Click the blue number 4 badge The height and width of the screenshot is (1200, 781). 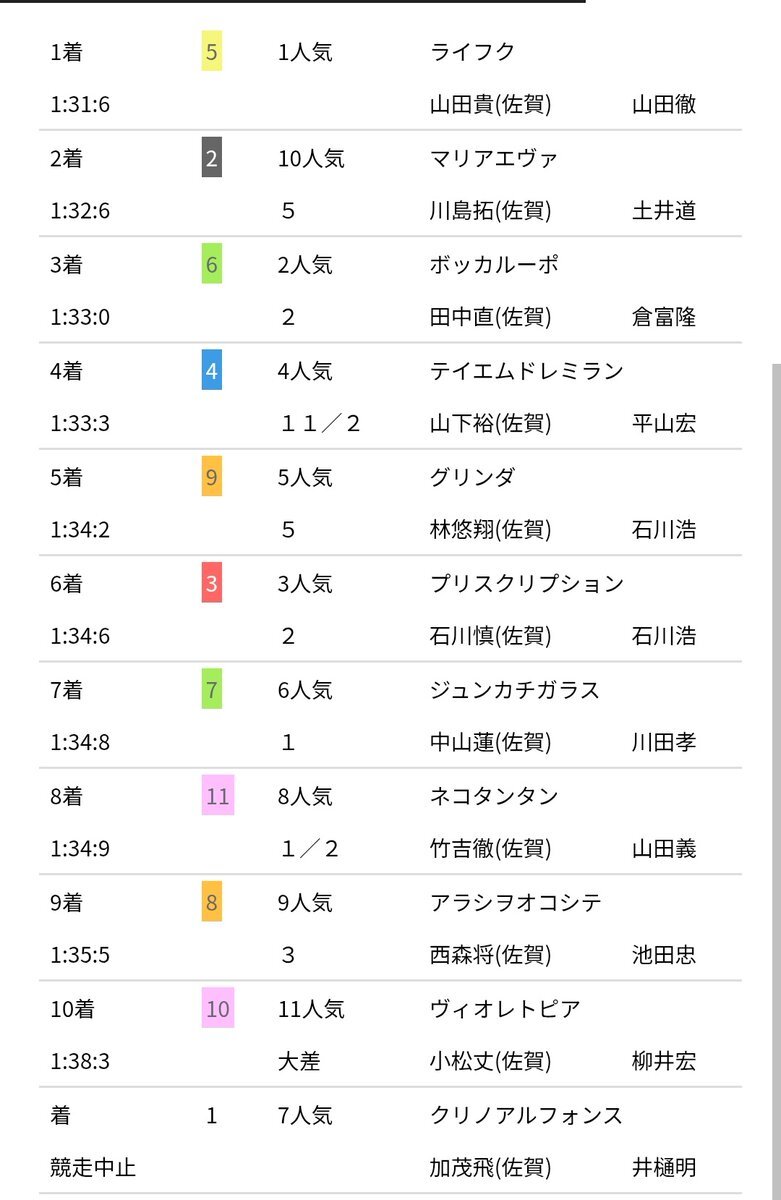coord(211,371)
